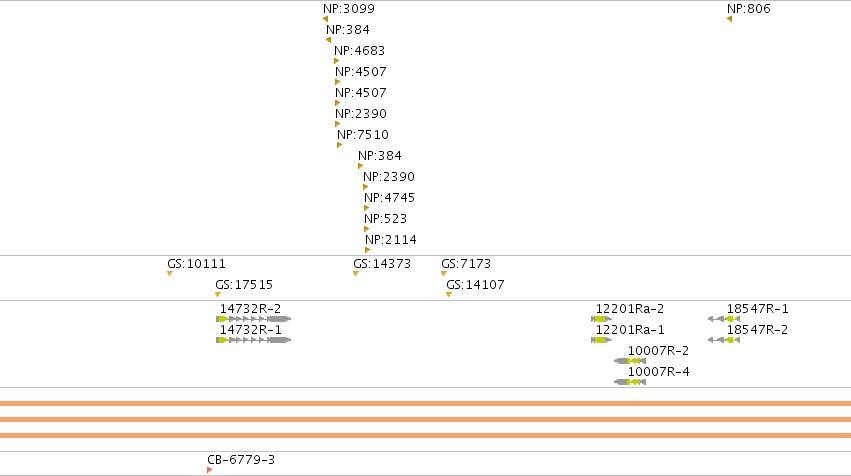Select the GS:7173 label
This screenshot has height=476, width=851.
466,264
